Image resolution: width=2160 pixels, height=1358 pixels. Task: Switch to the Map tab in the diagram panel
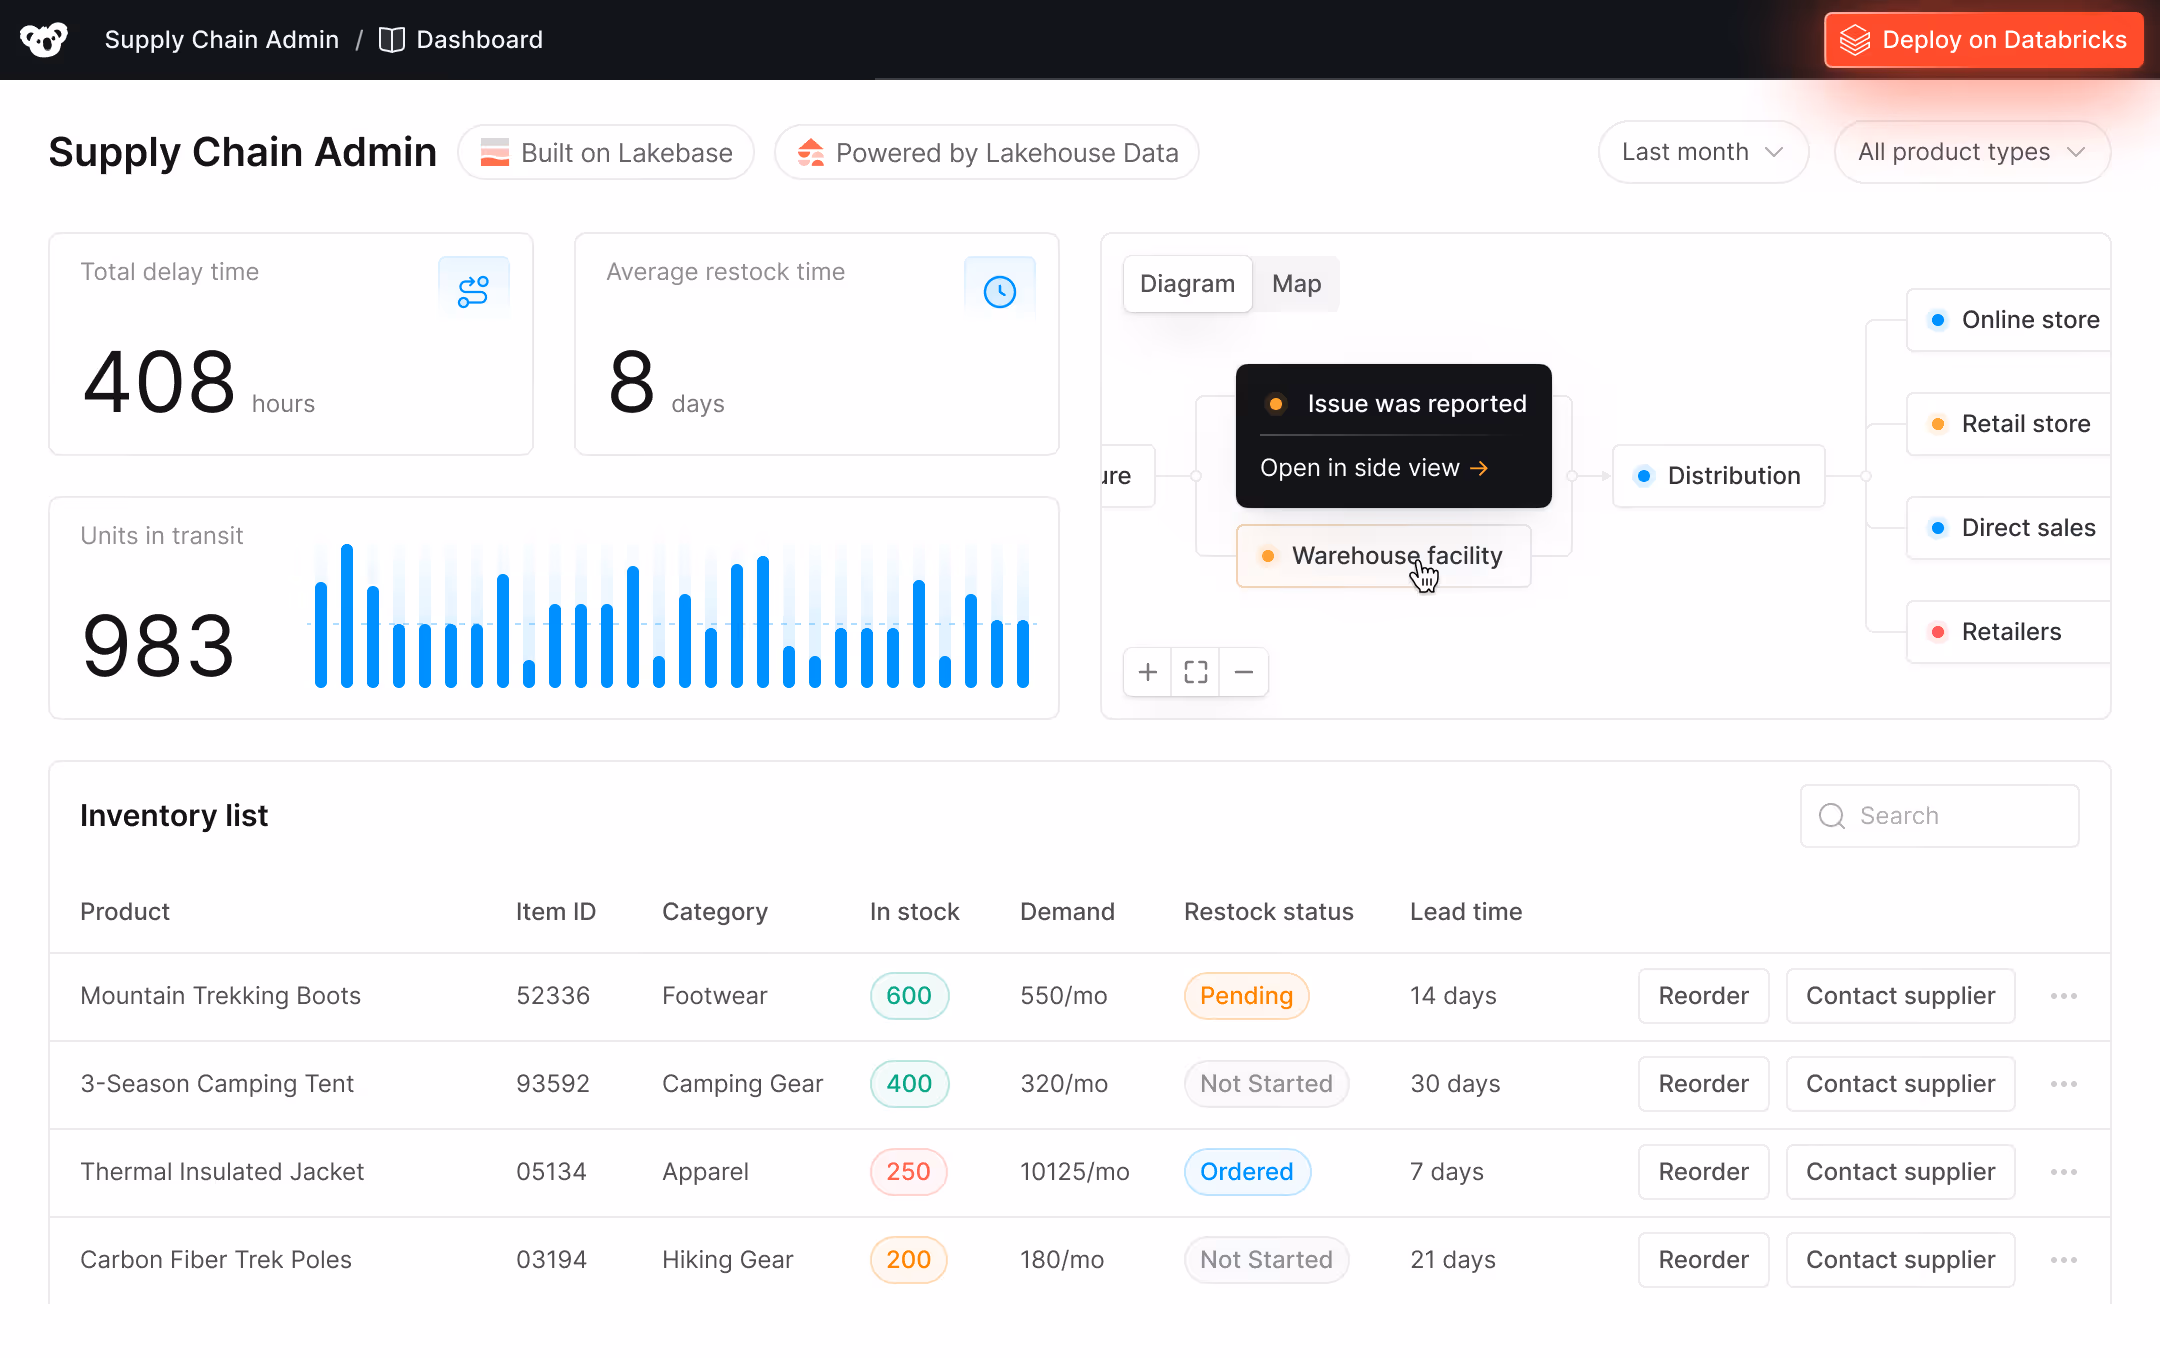click(x=1296, y=284)
